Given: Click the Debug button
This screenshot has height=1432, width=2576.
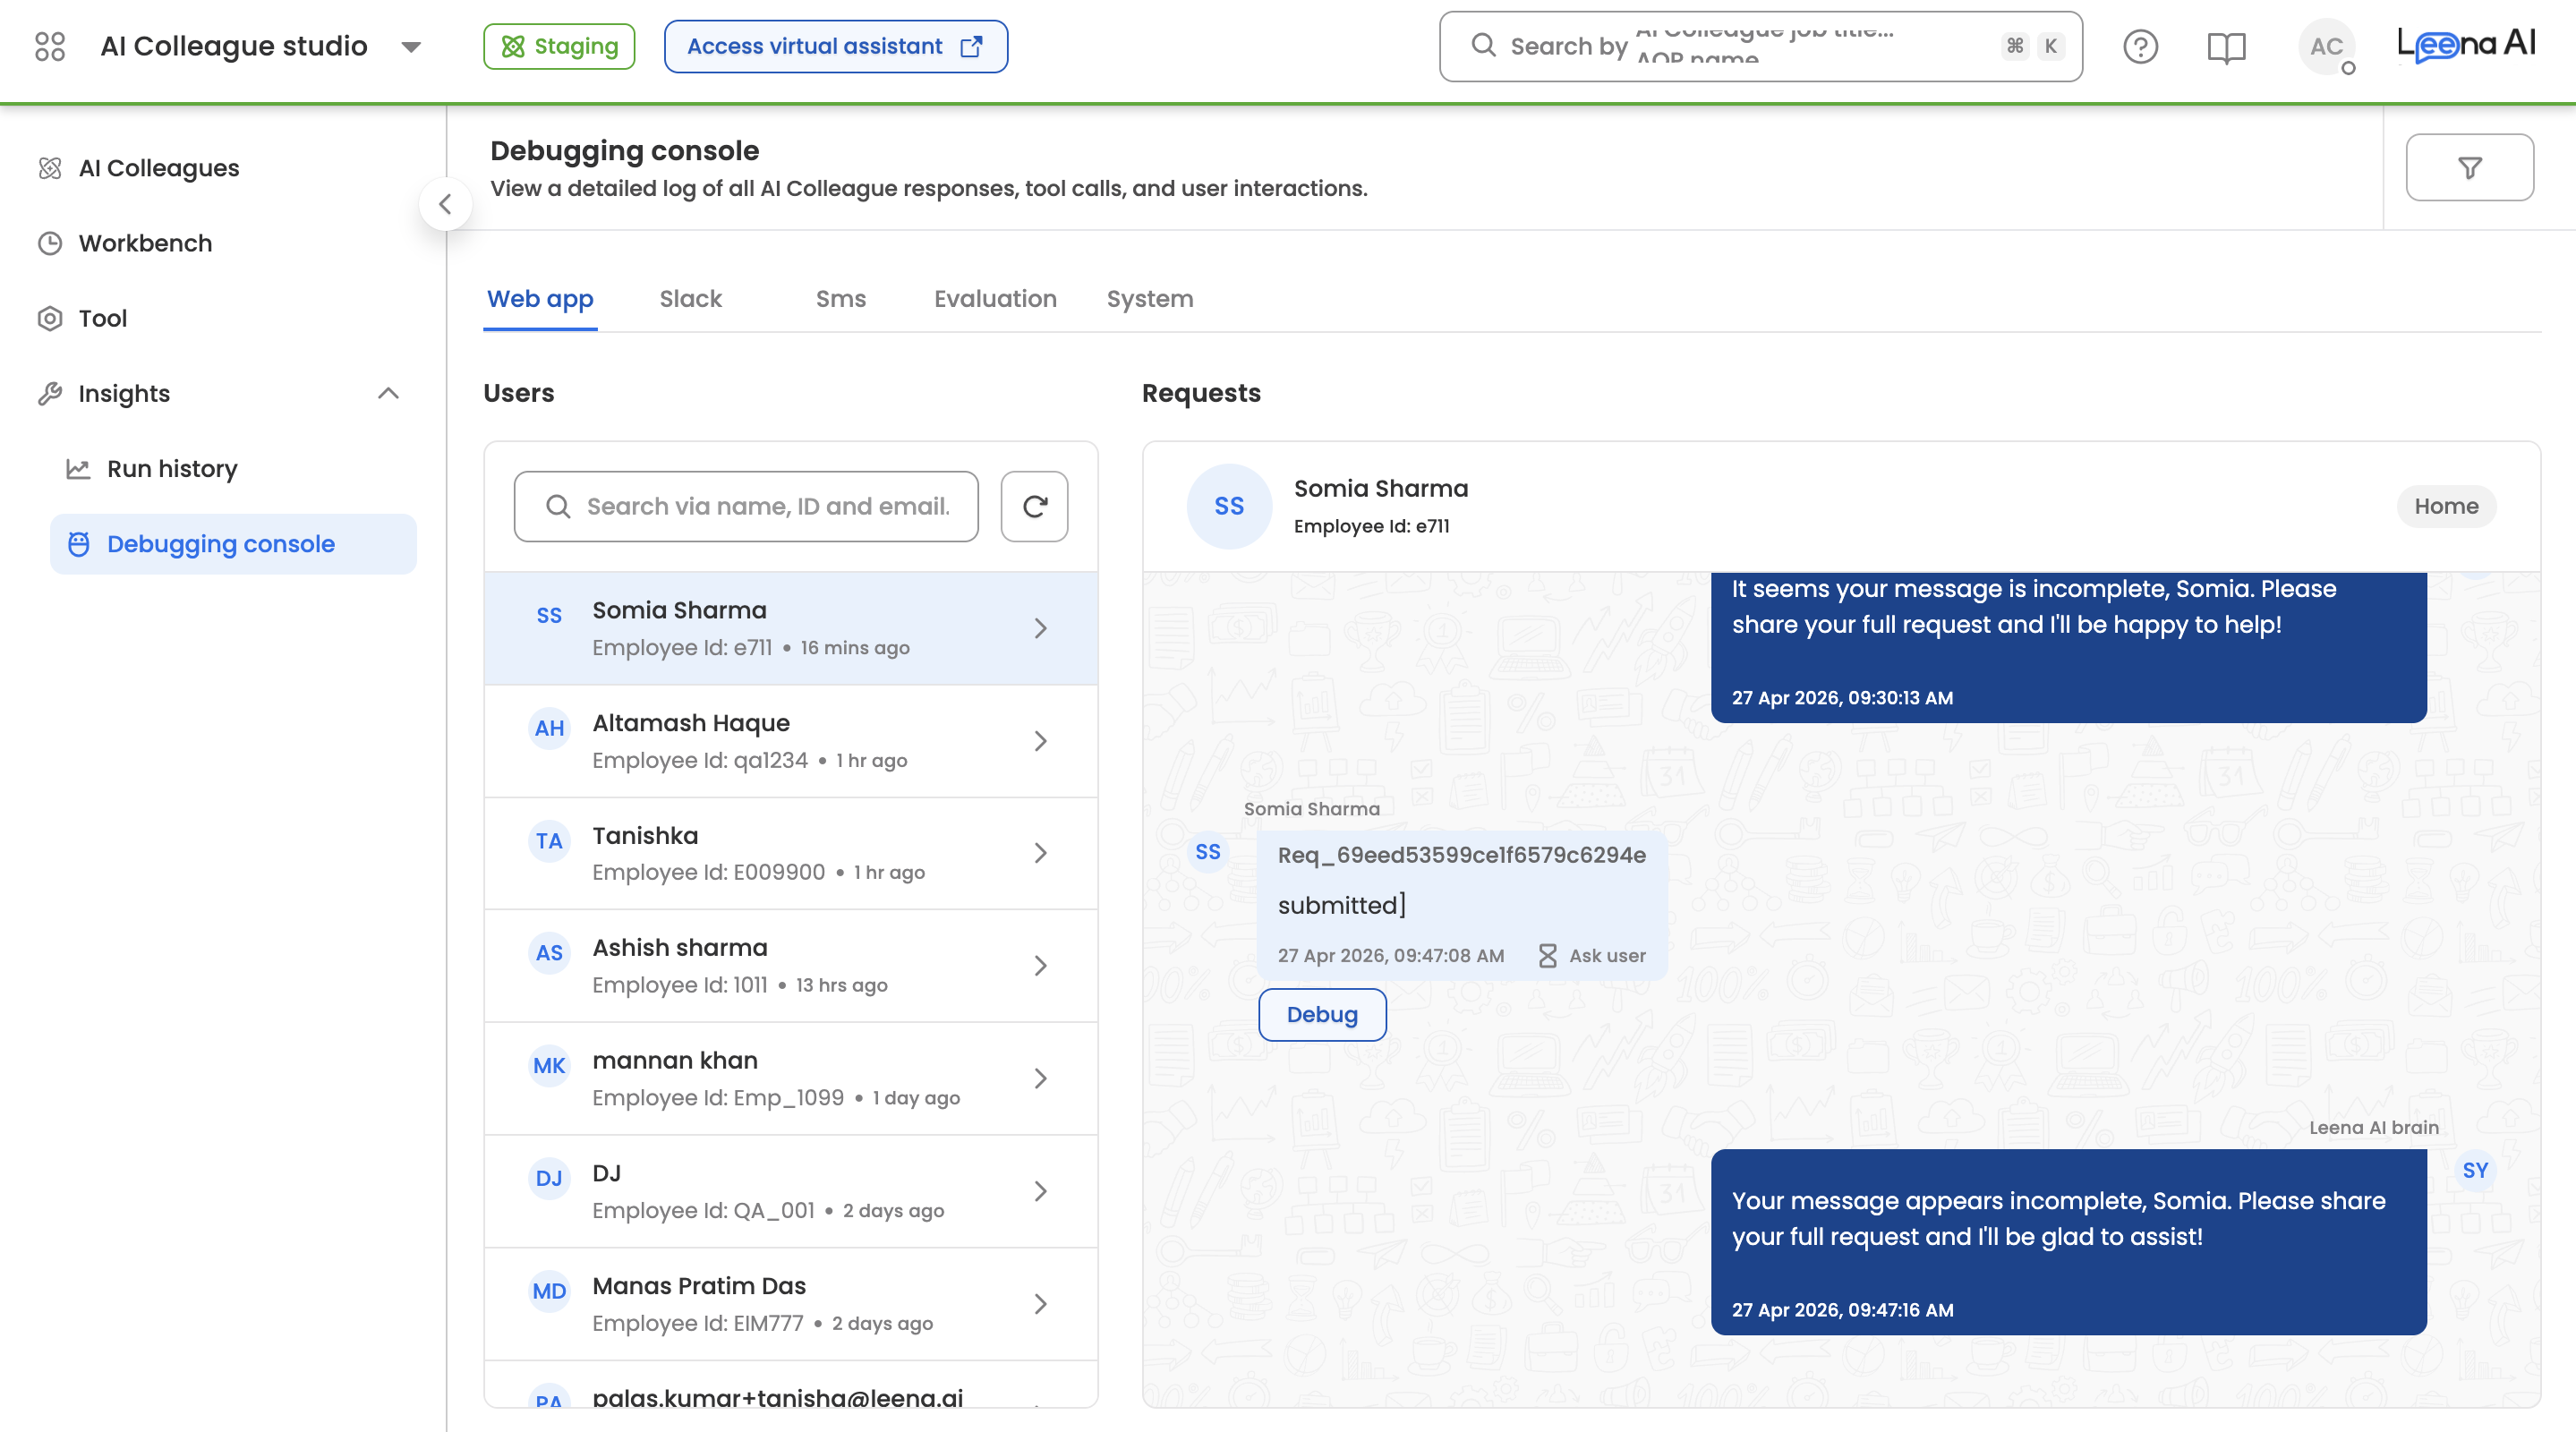Looking at the screenshot, I should click(1321, 1015).
